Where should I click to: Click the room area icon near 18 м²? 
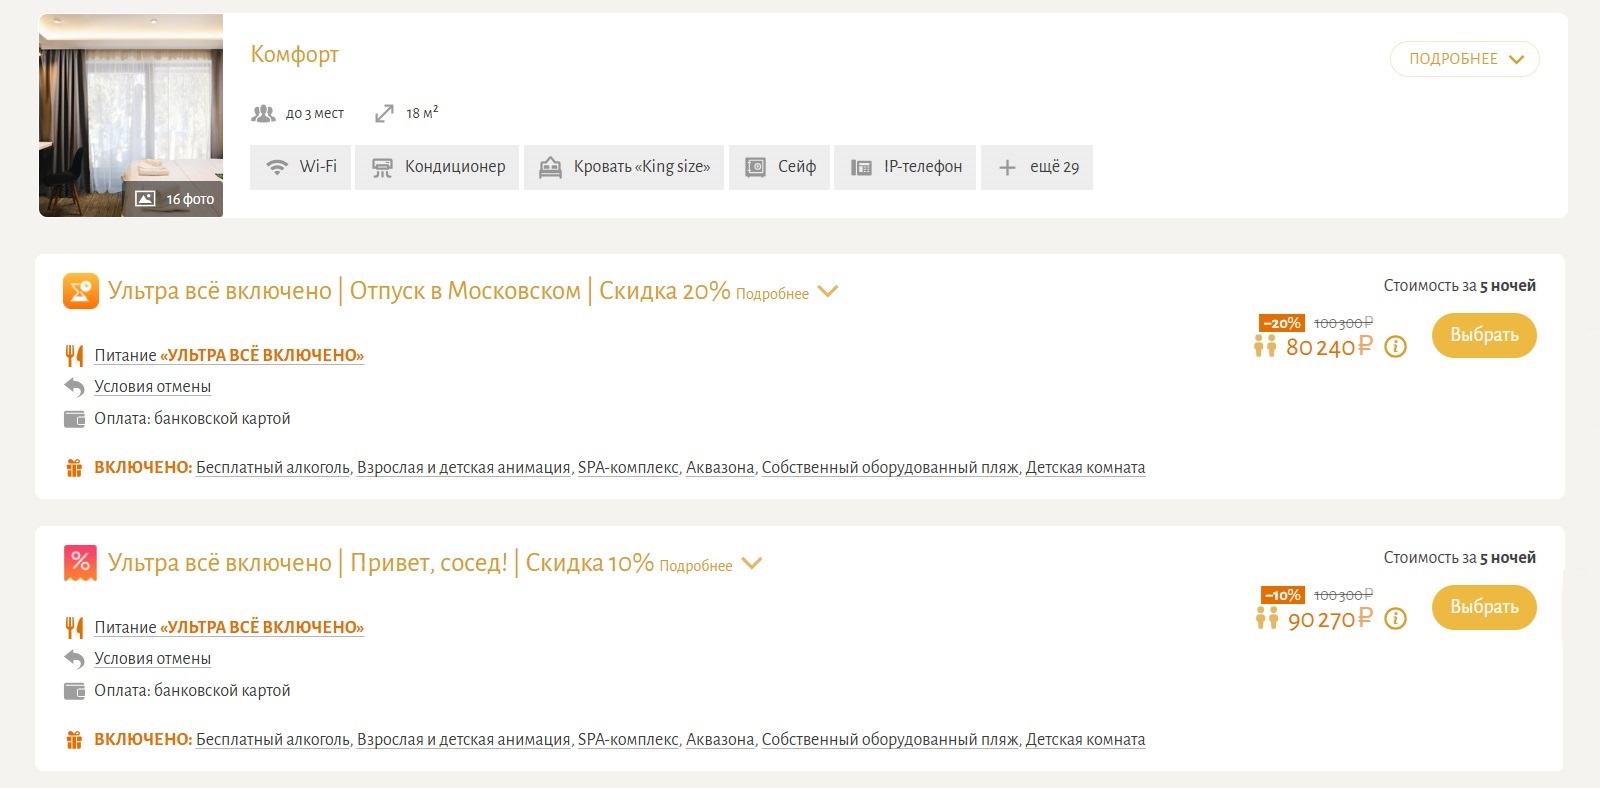pyautogui.click(x=384, y=114)
